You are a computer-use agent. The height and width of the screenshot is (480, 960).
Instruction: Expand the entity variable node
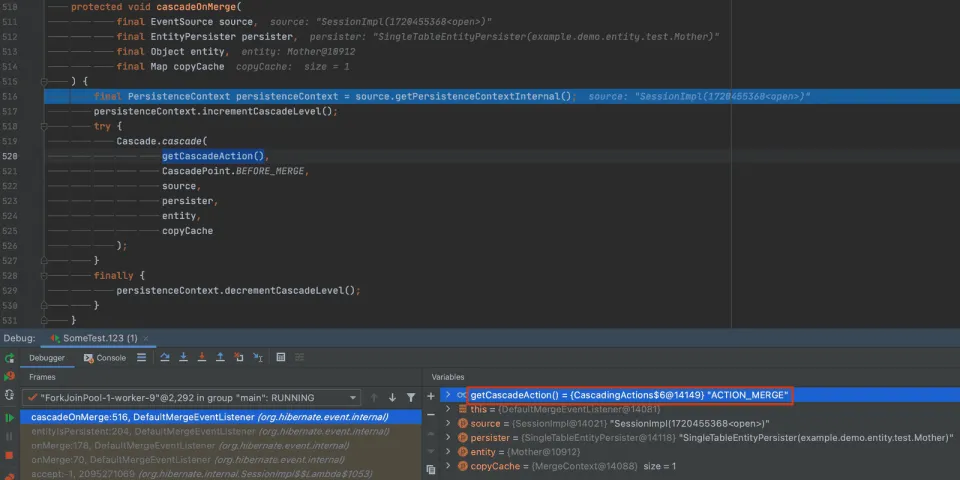coord(448,452)
